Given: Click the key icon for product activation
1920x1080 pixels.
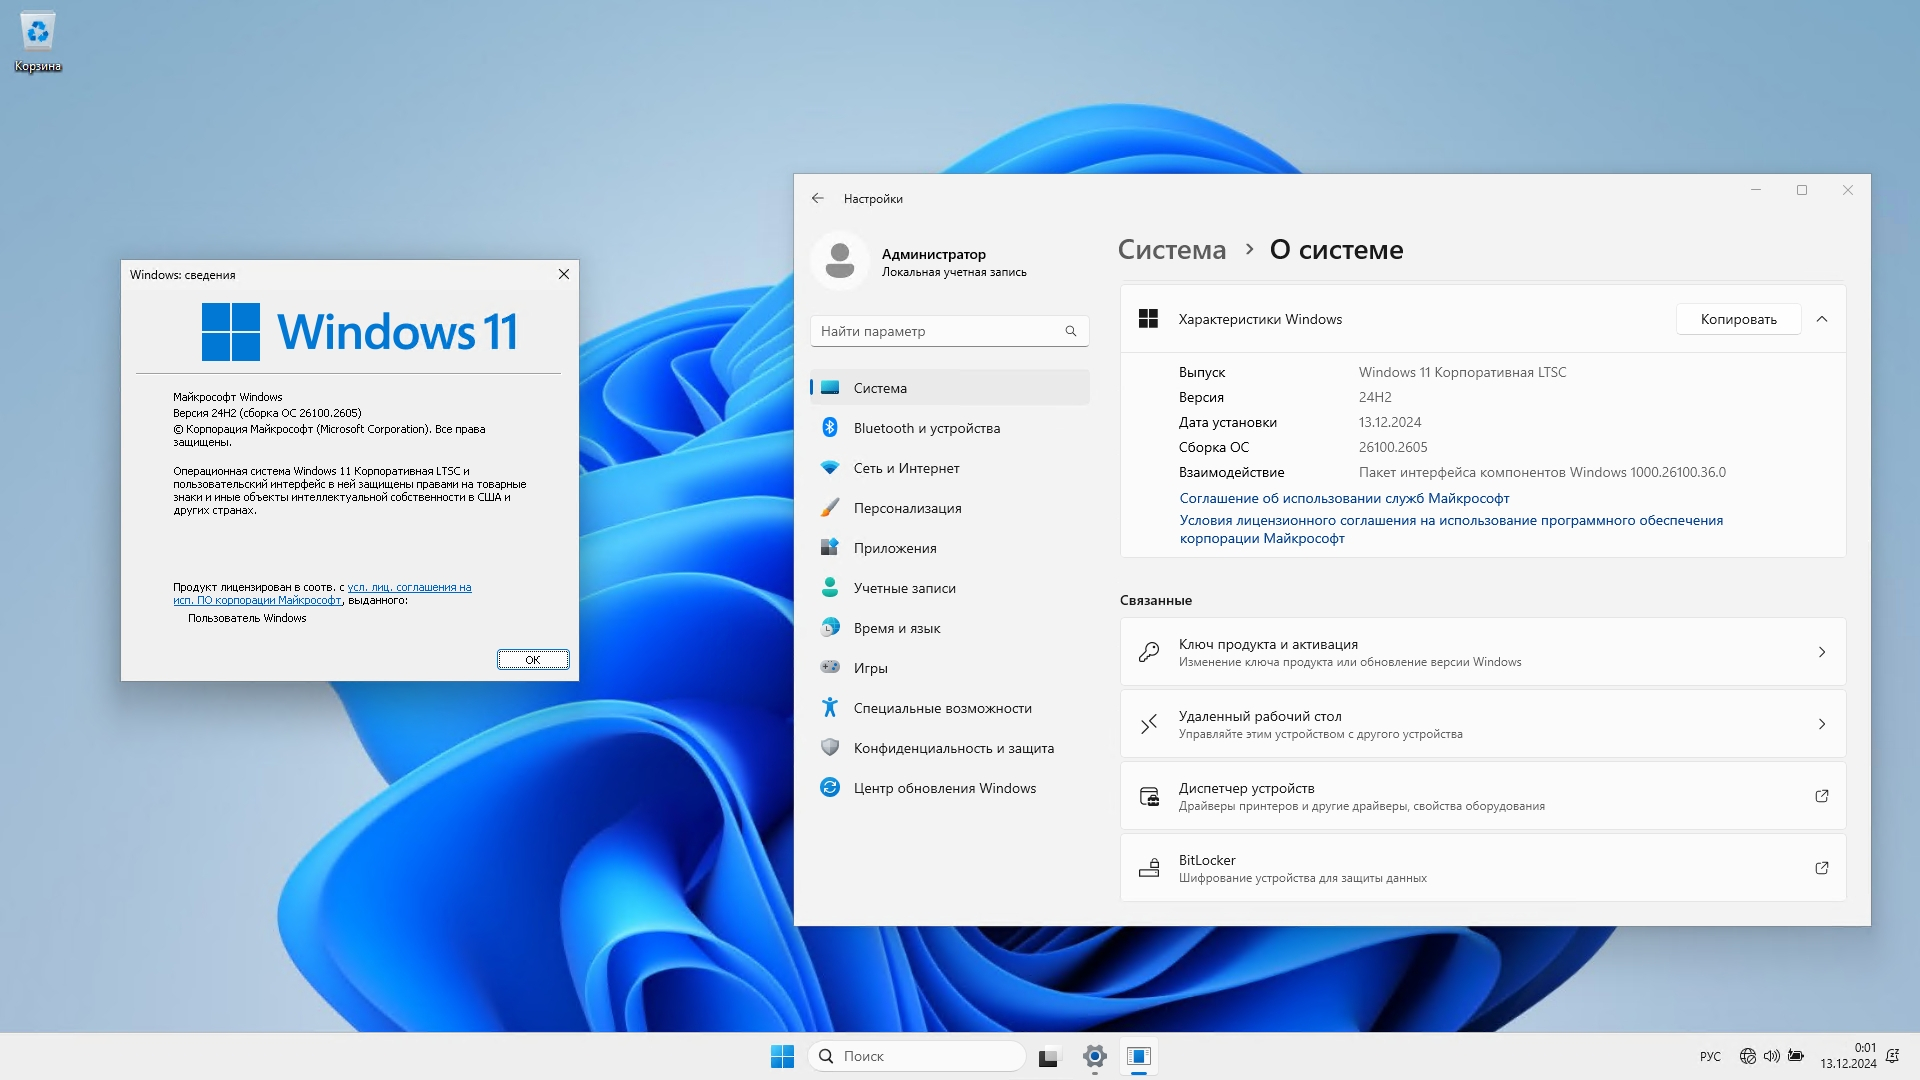Looking at the screenshot, I should (1149, 652).
